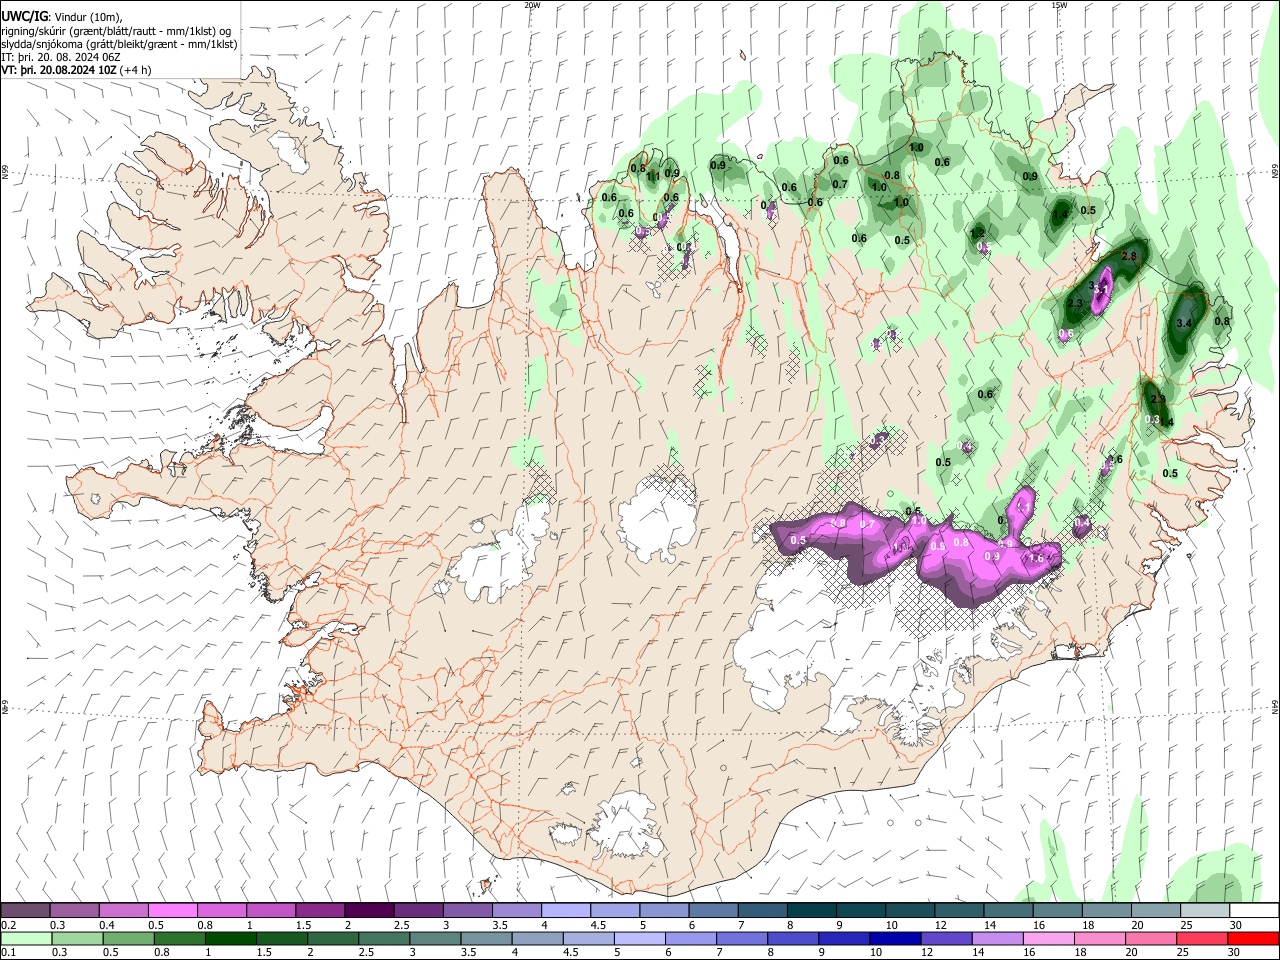Click the '3.4' precipitation value on the map
The width and height of the screenshot is (1280, 960).
pos(1185,323)
